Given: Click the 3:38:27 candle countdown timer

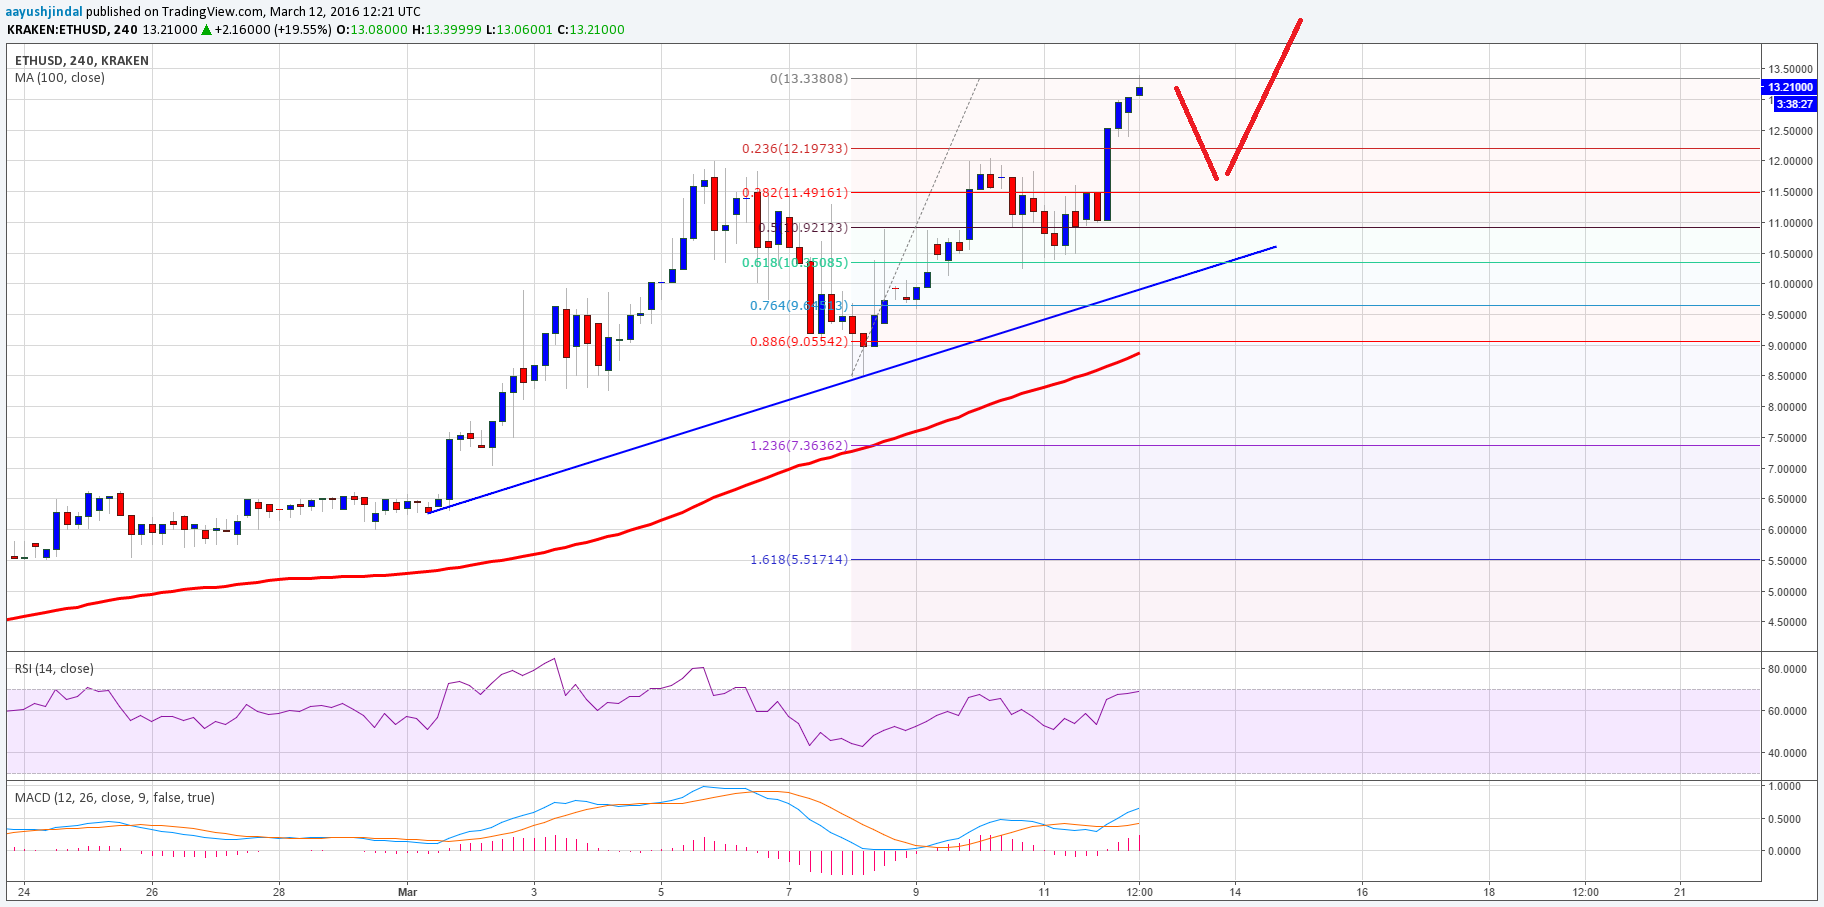Looking at the screenshot, I should pyautogui.click(x=1793, y=104).
